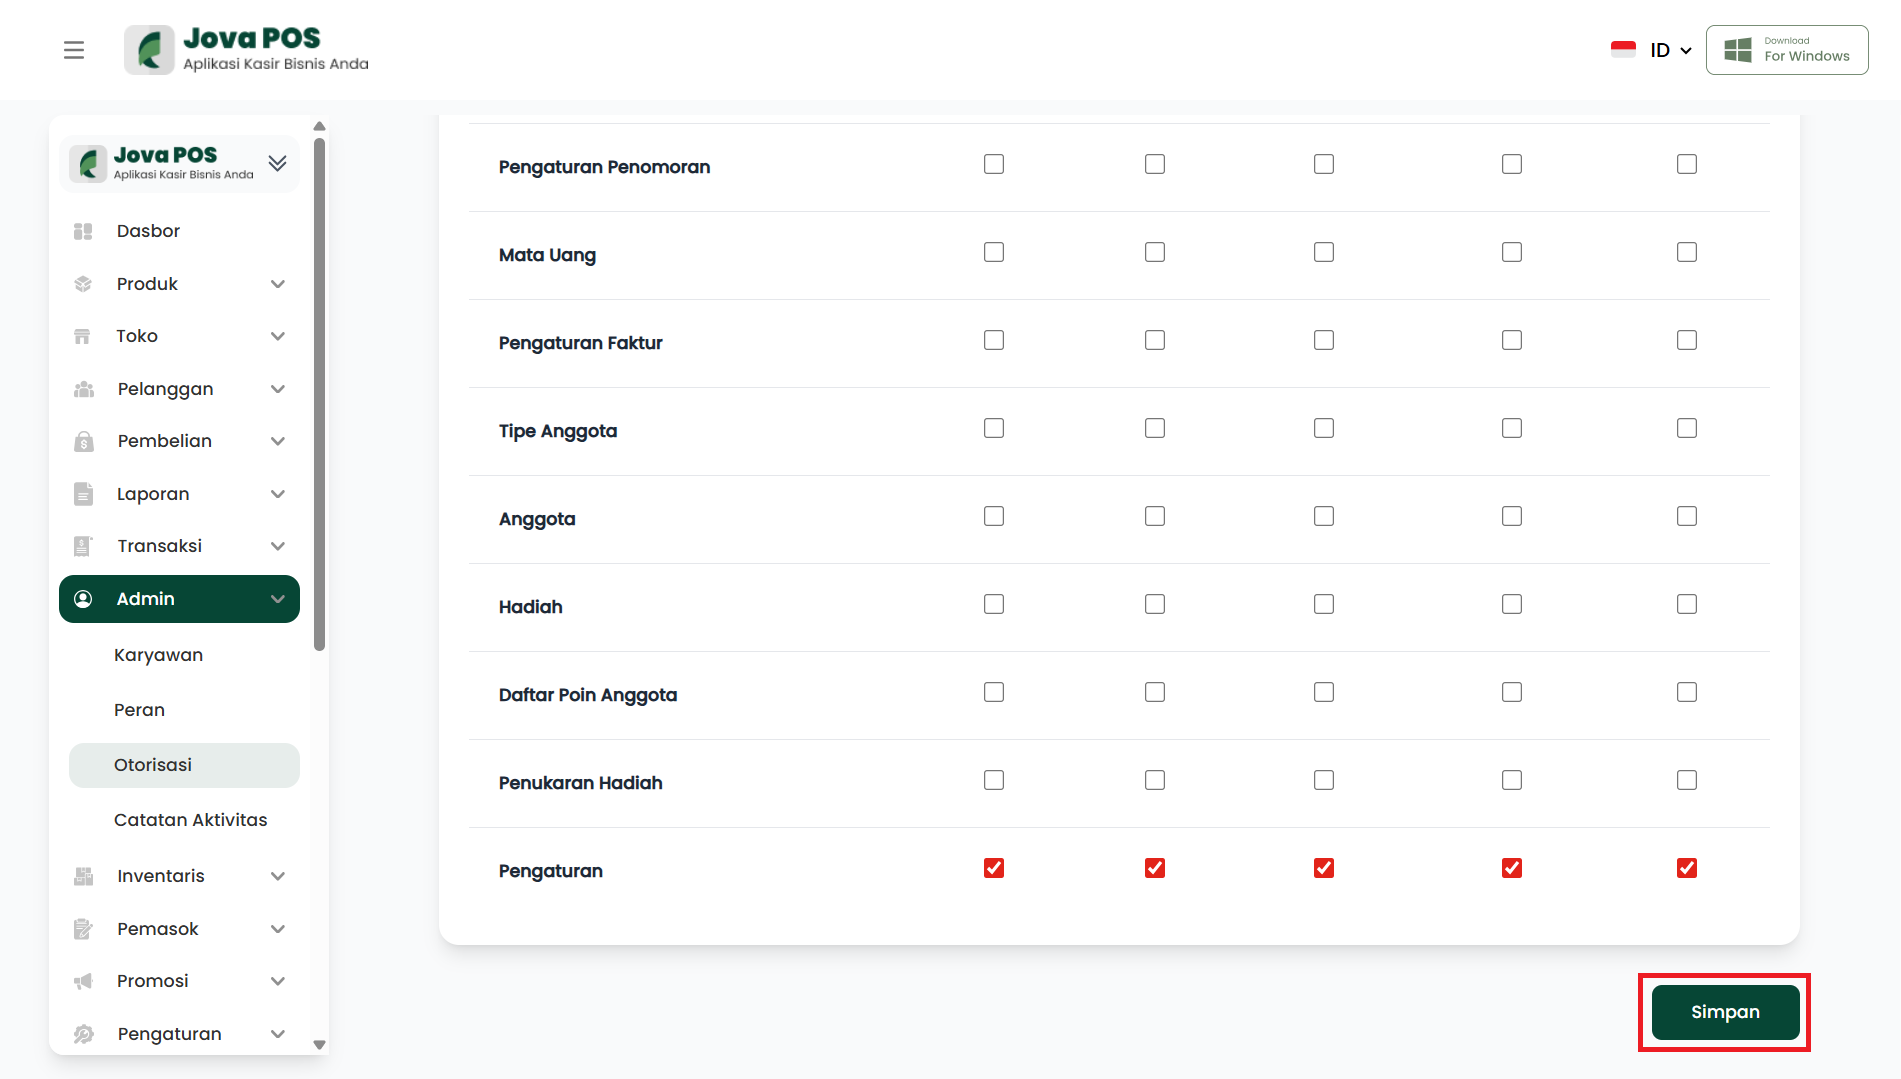Click the Dasbor grid icon in sidebar
Viewport: 1901px width, 1079px height.
[83, 231]
